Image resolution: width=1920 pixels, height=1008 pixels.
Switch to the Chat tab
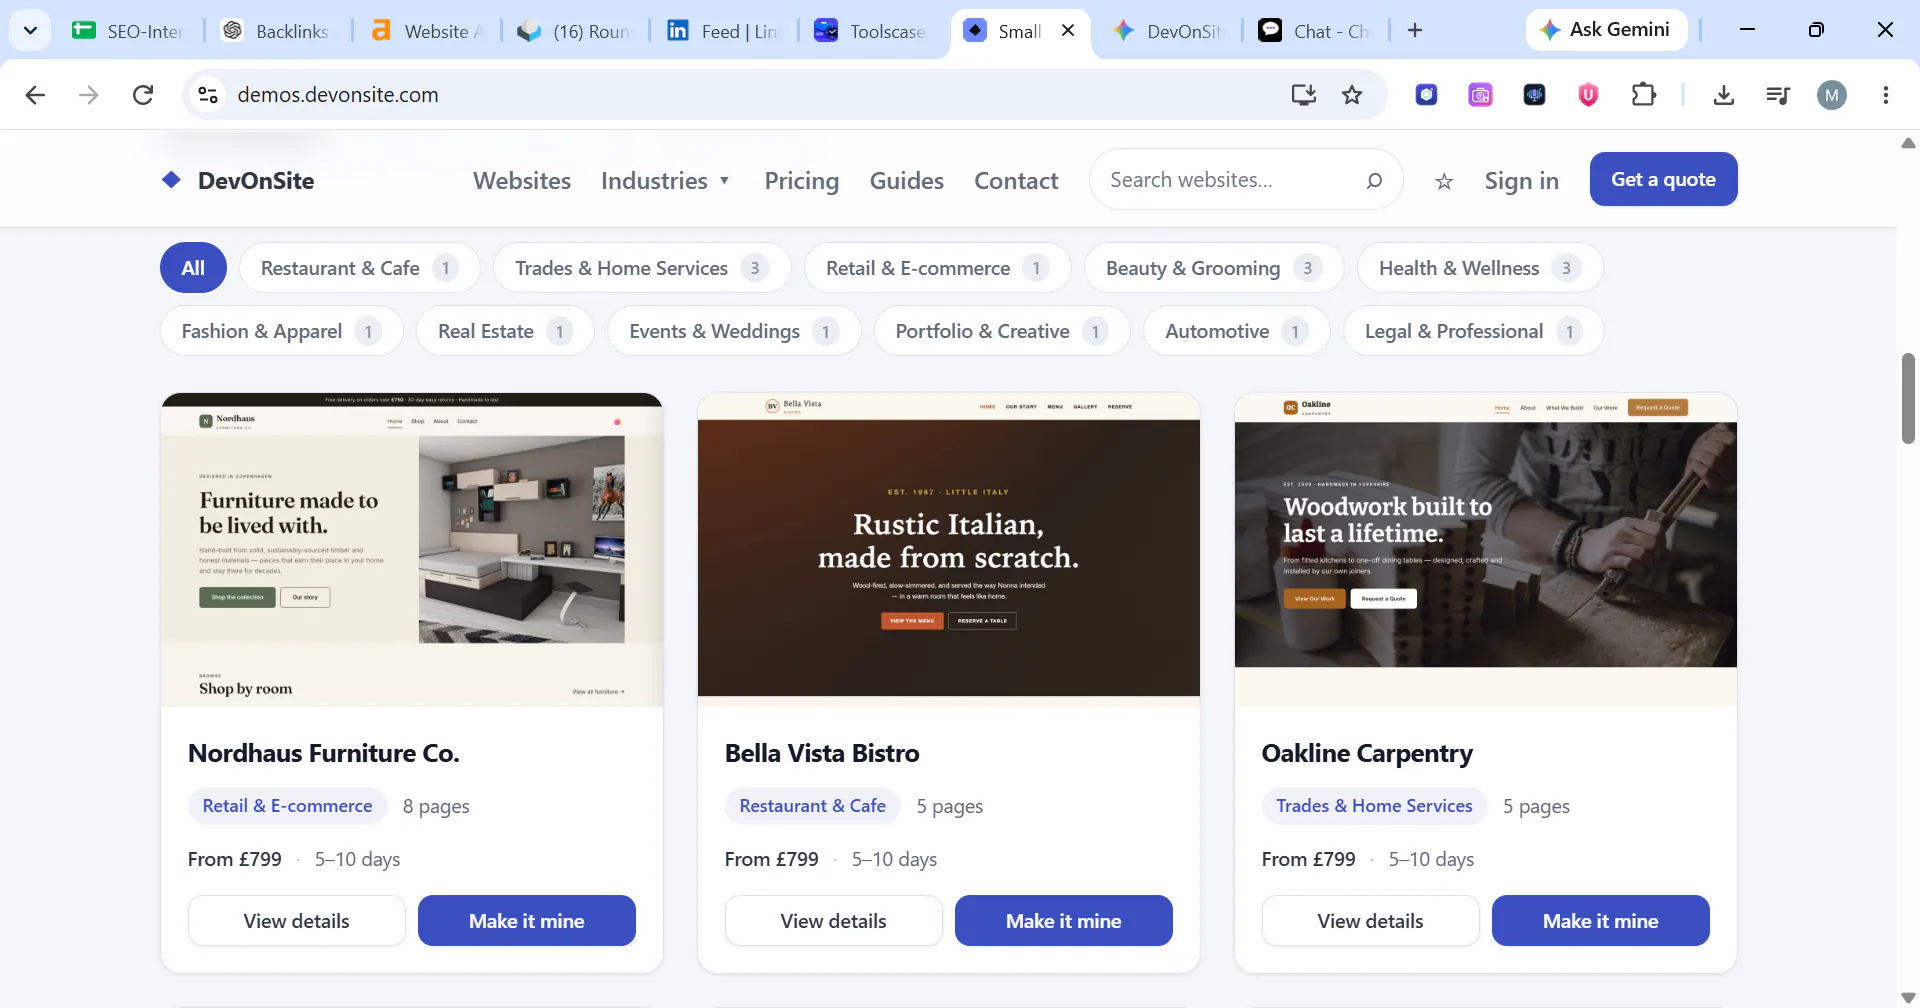[1315, 31]
